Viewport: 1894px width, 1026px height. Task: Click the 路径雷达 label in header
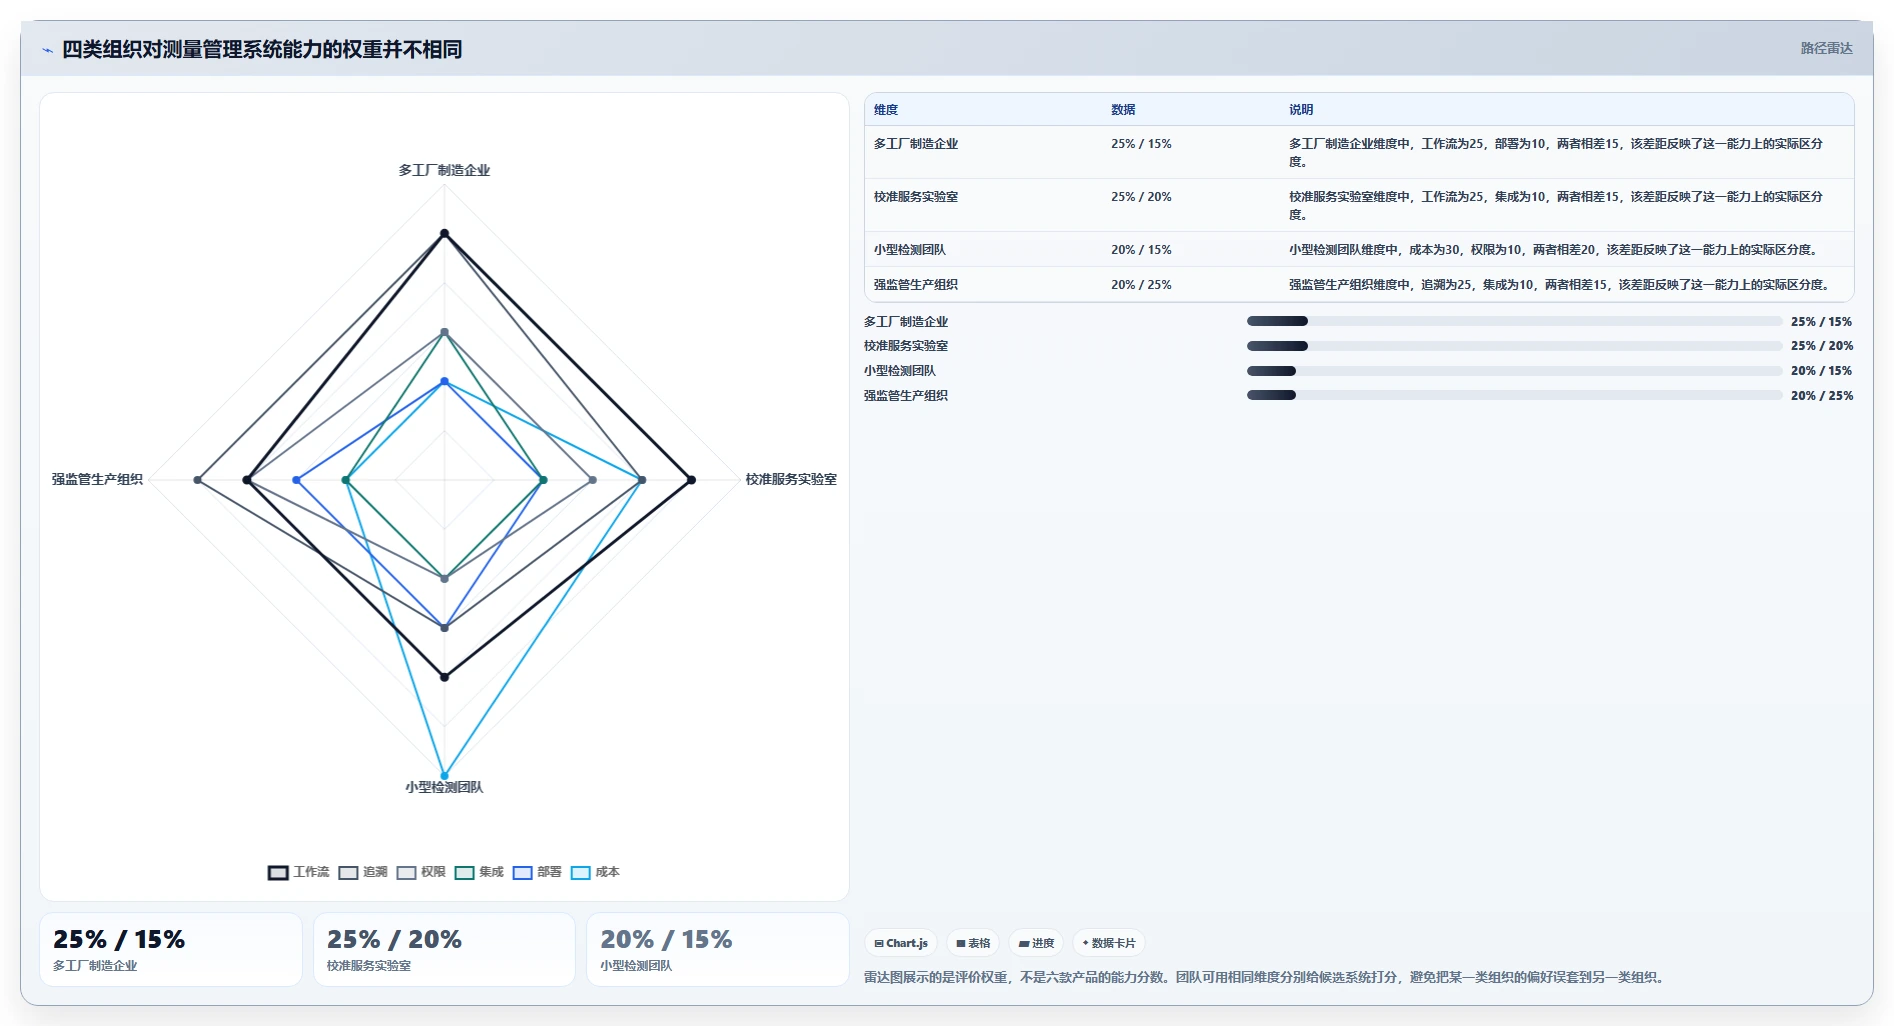click(x=1826, y=48)
